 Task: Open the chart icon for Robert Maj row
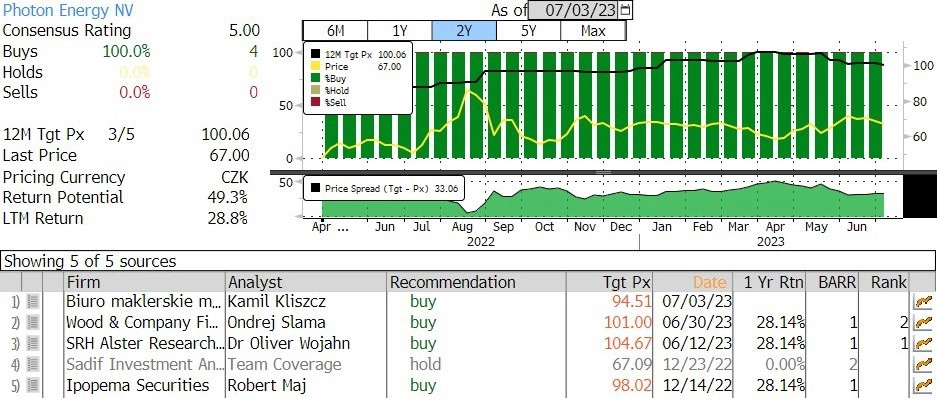[923, 386]
